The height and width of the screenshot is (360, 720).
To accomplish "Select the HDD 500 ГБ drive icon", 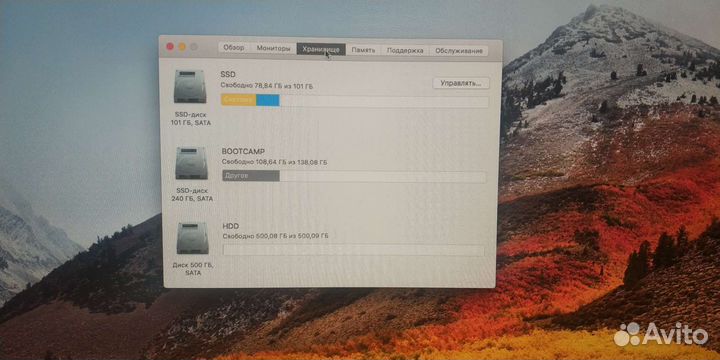I will coord(193,238).
